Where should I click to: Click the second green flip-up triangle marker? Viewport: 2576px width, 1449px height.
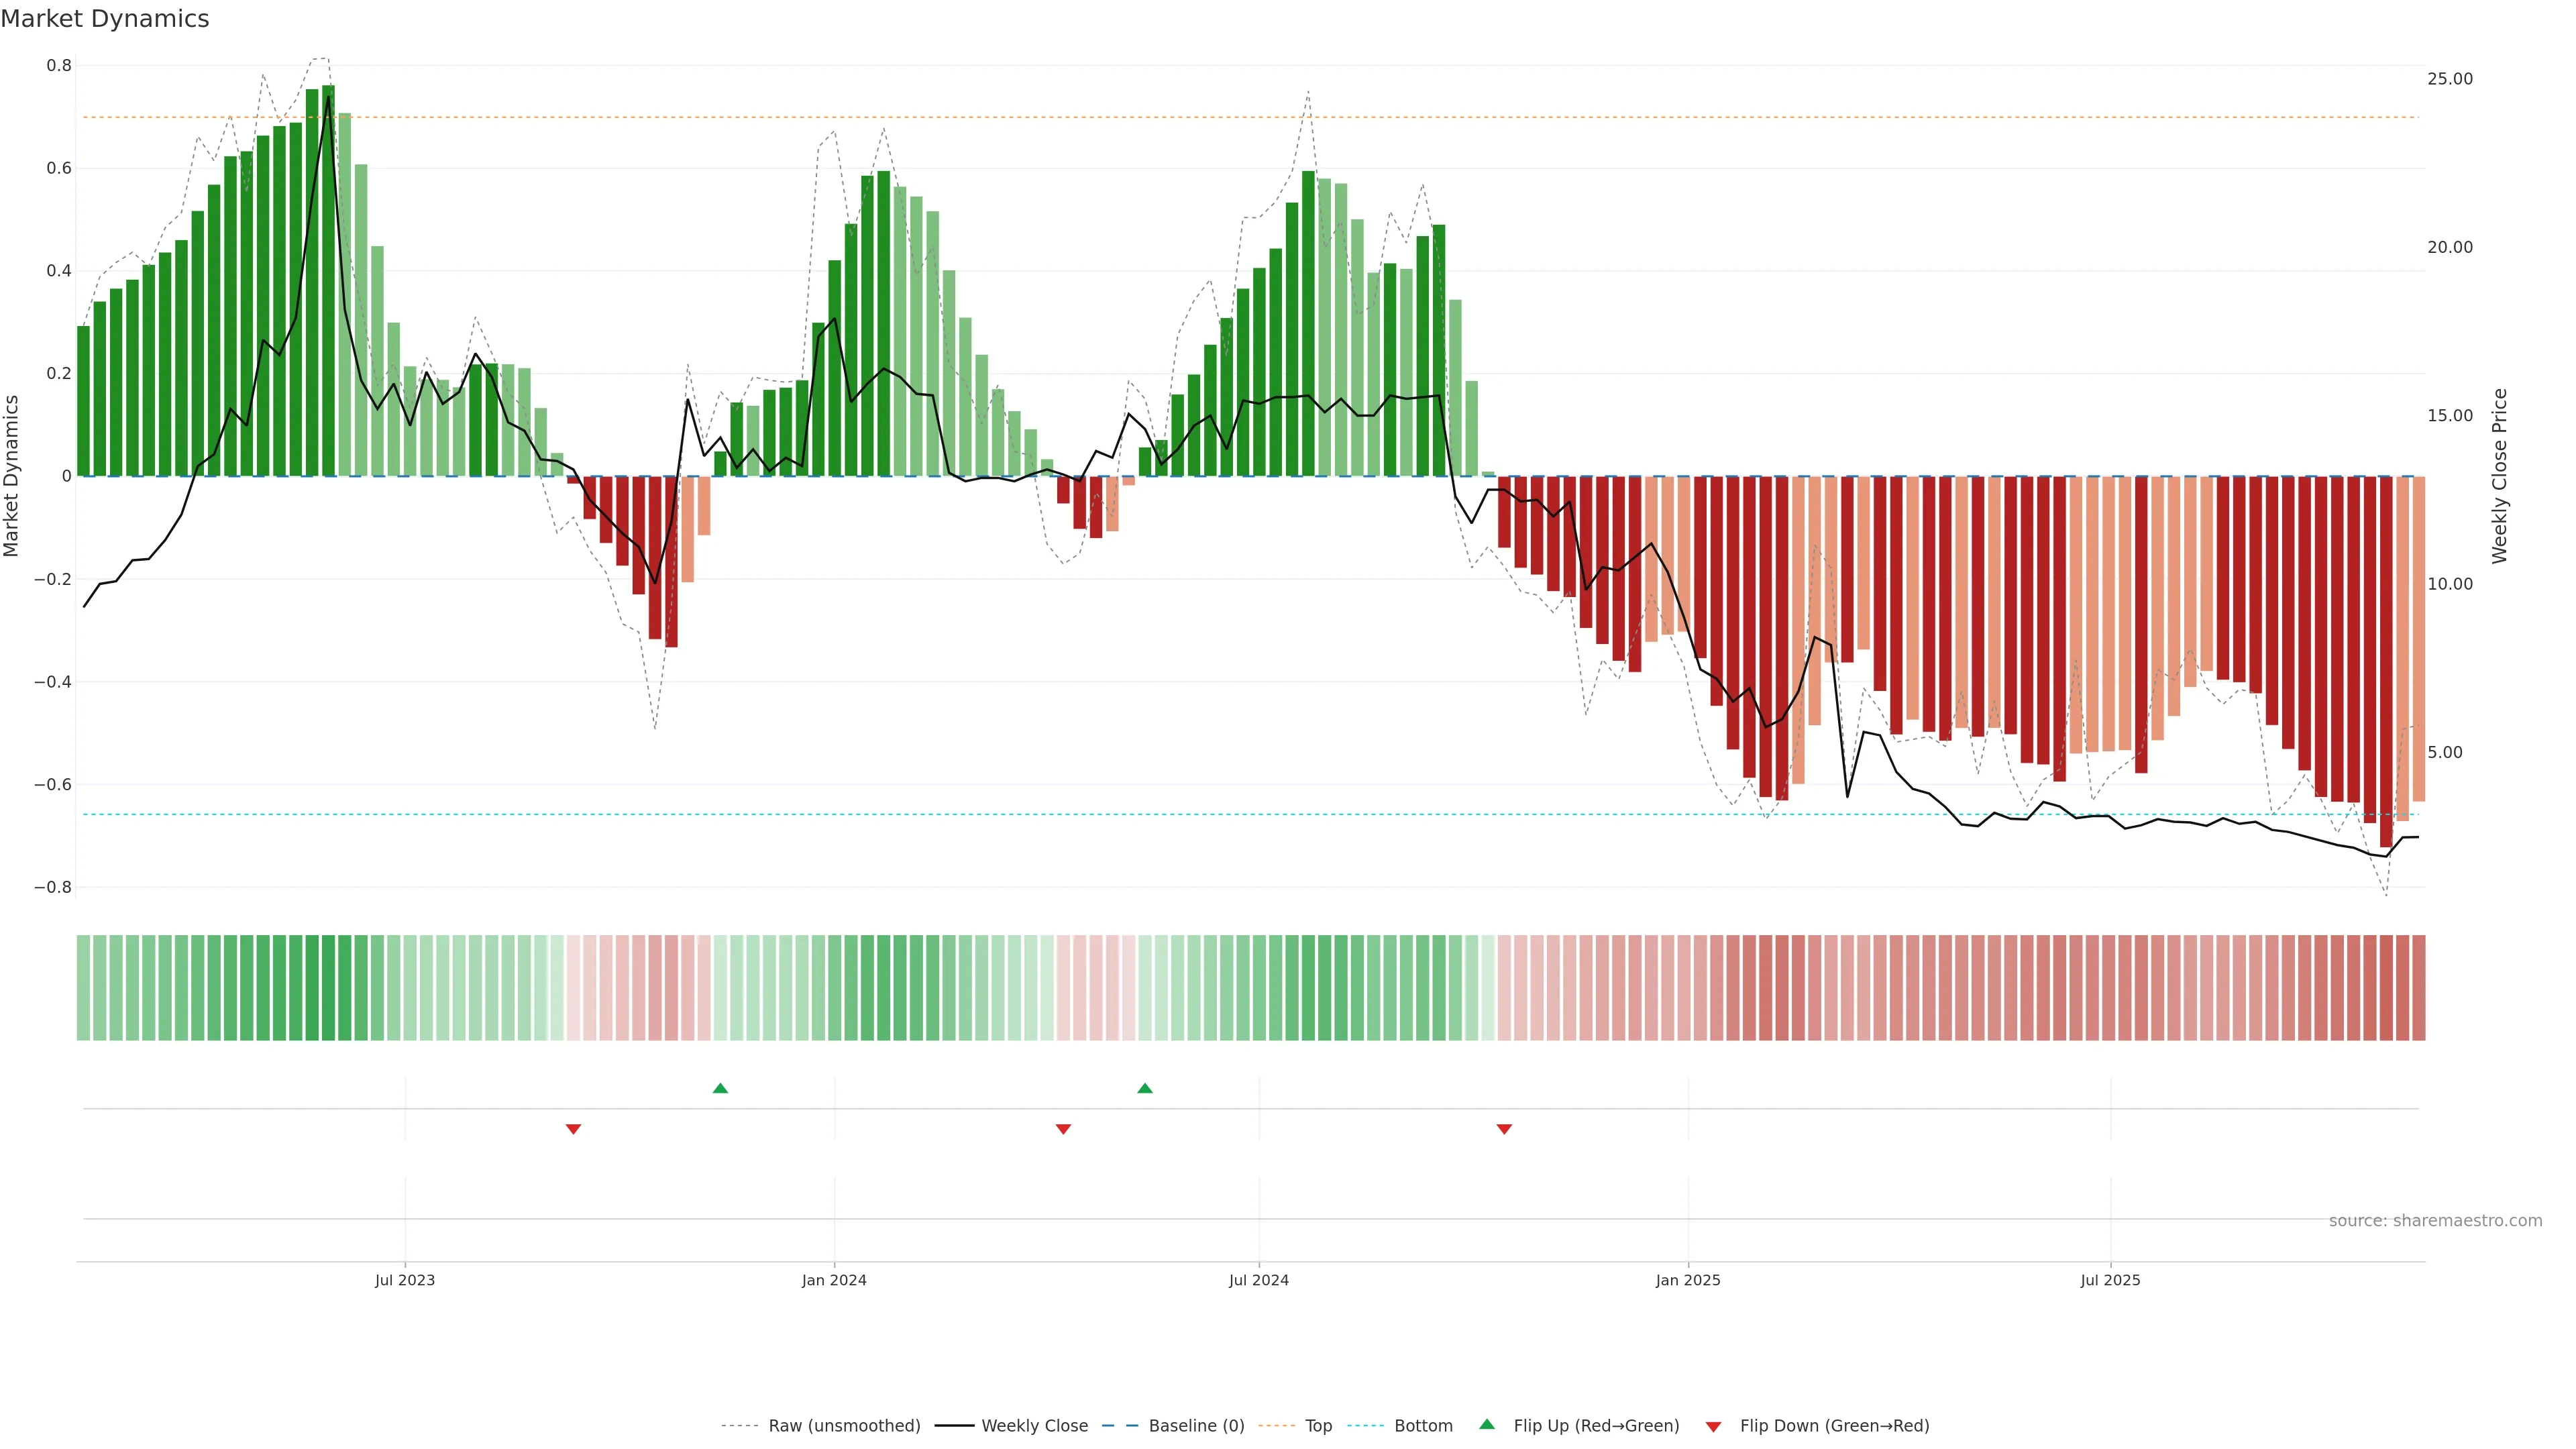(1145, 1088)
